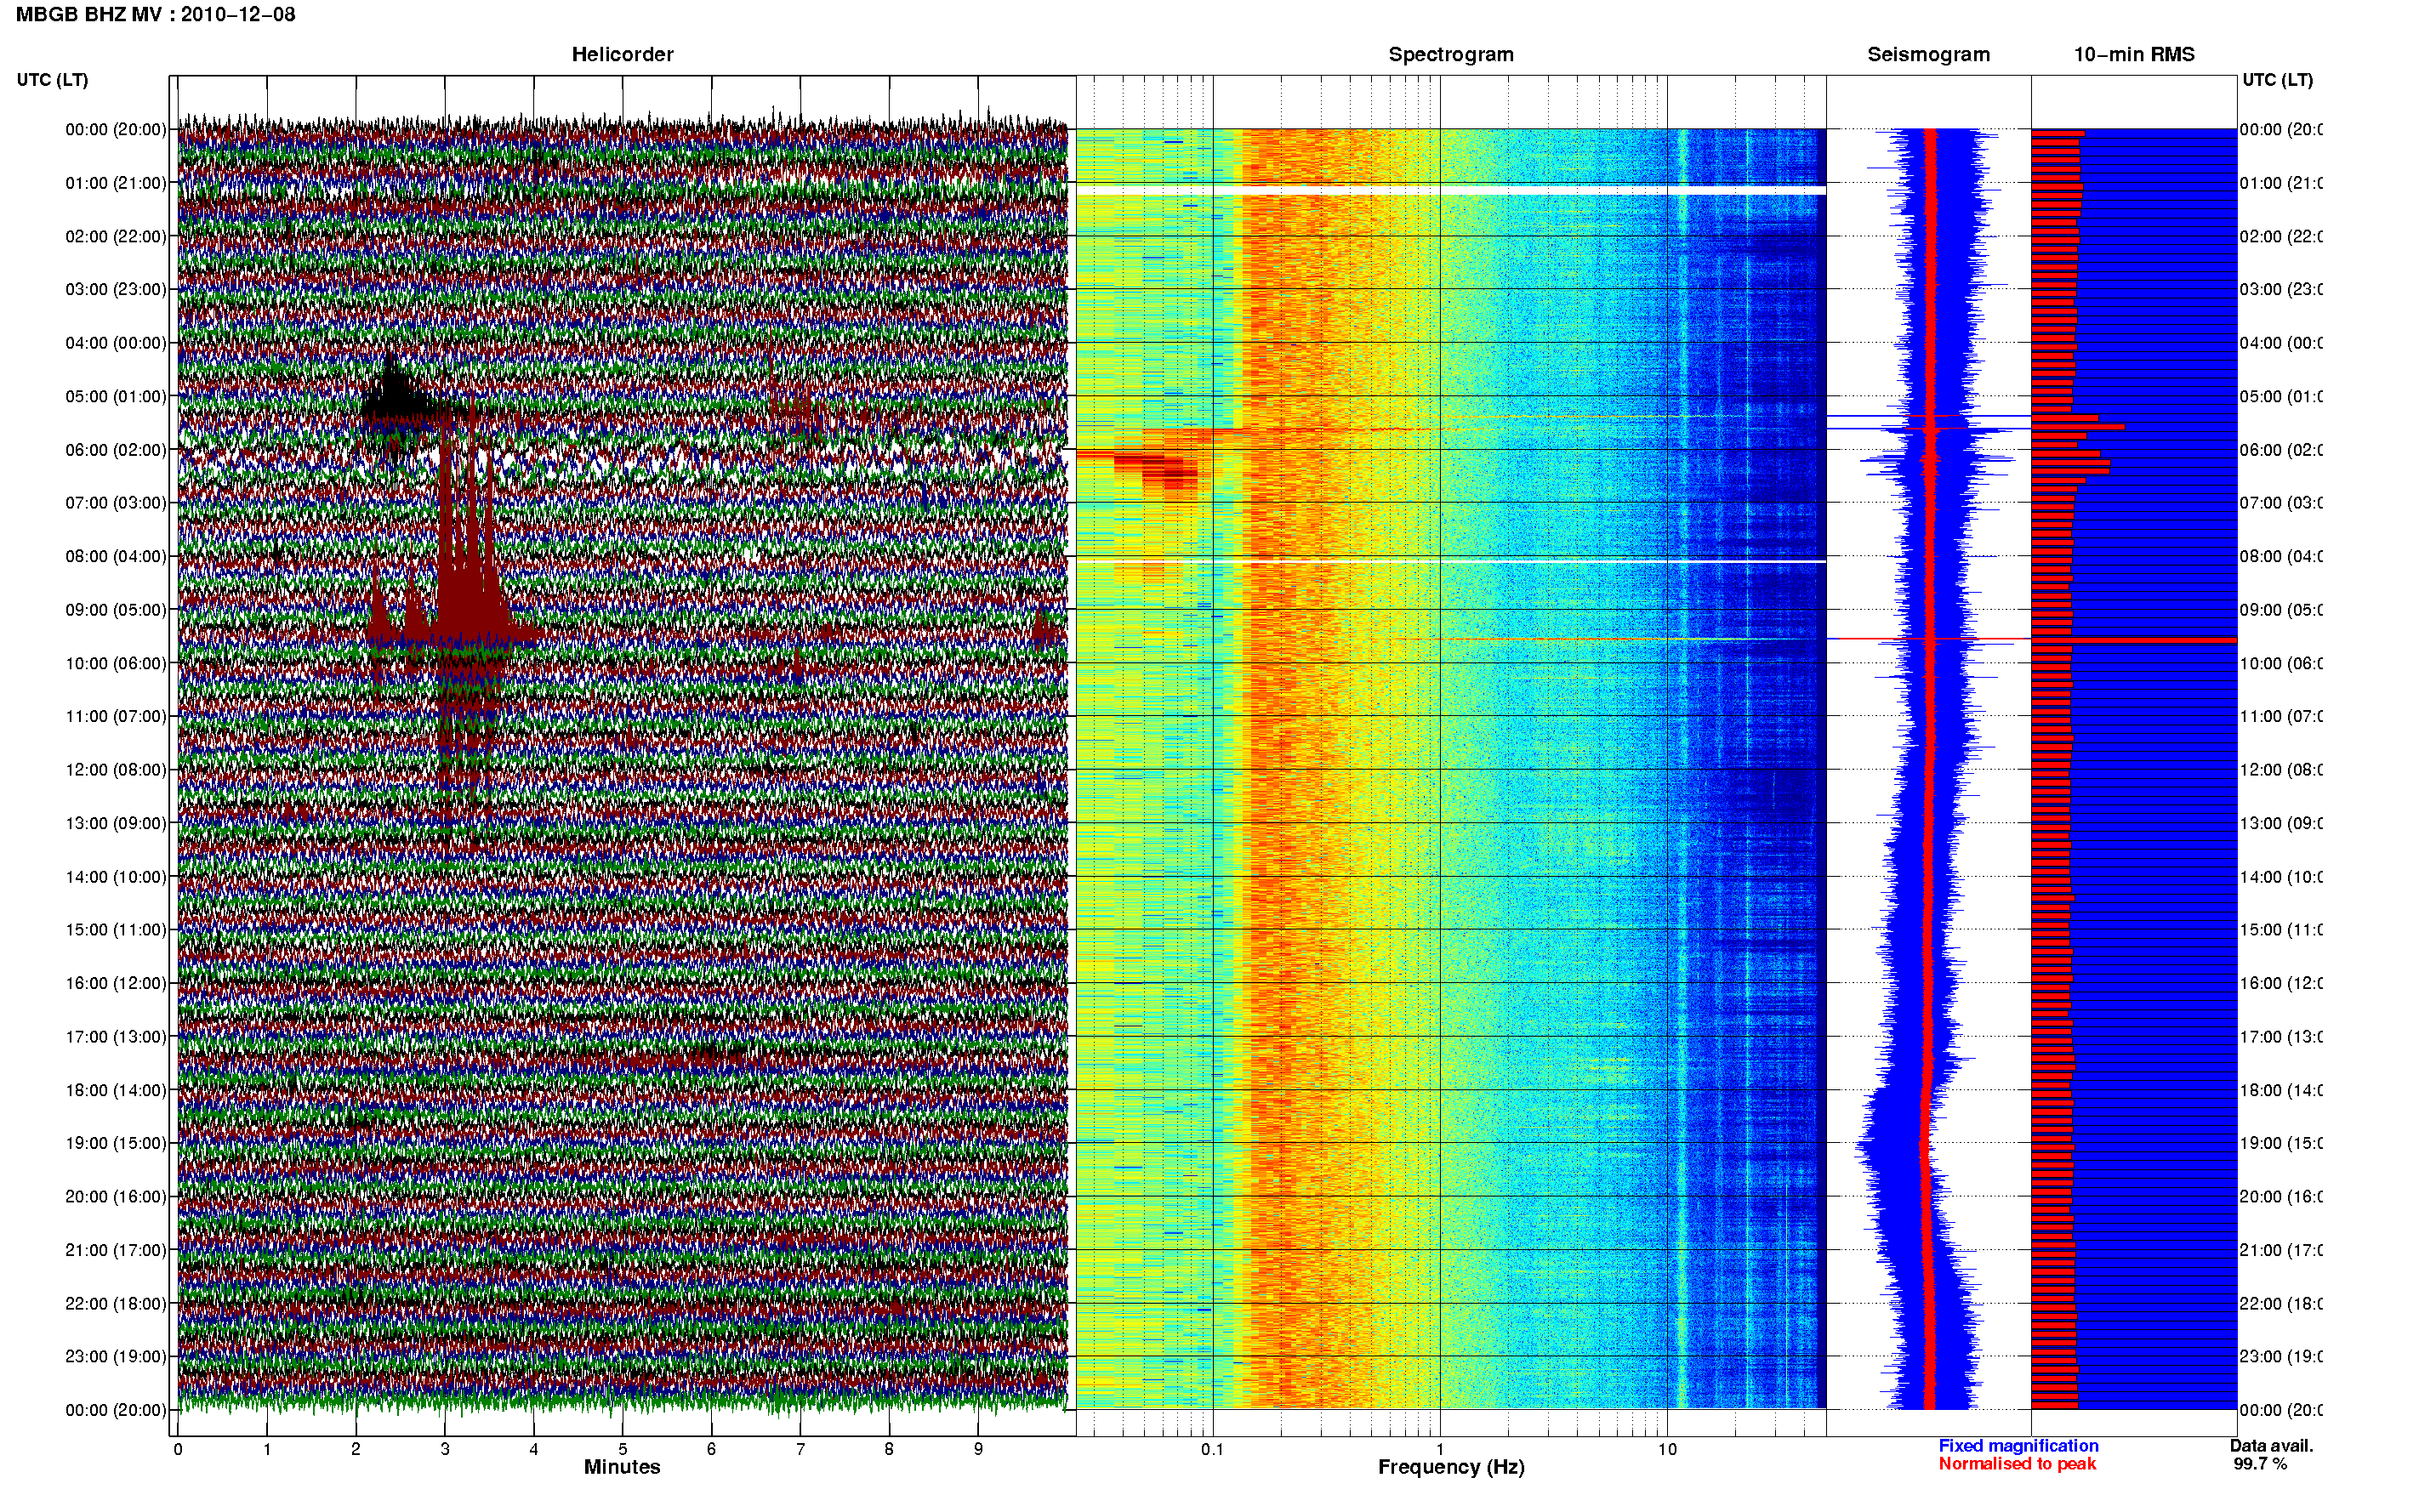Click the '14:00 (10:00)' left time label
This screenshot has width=2419, height=1512.
(x=116, y=877)
